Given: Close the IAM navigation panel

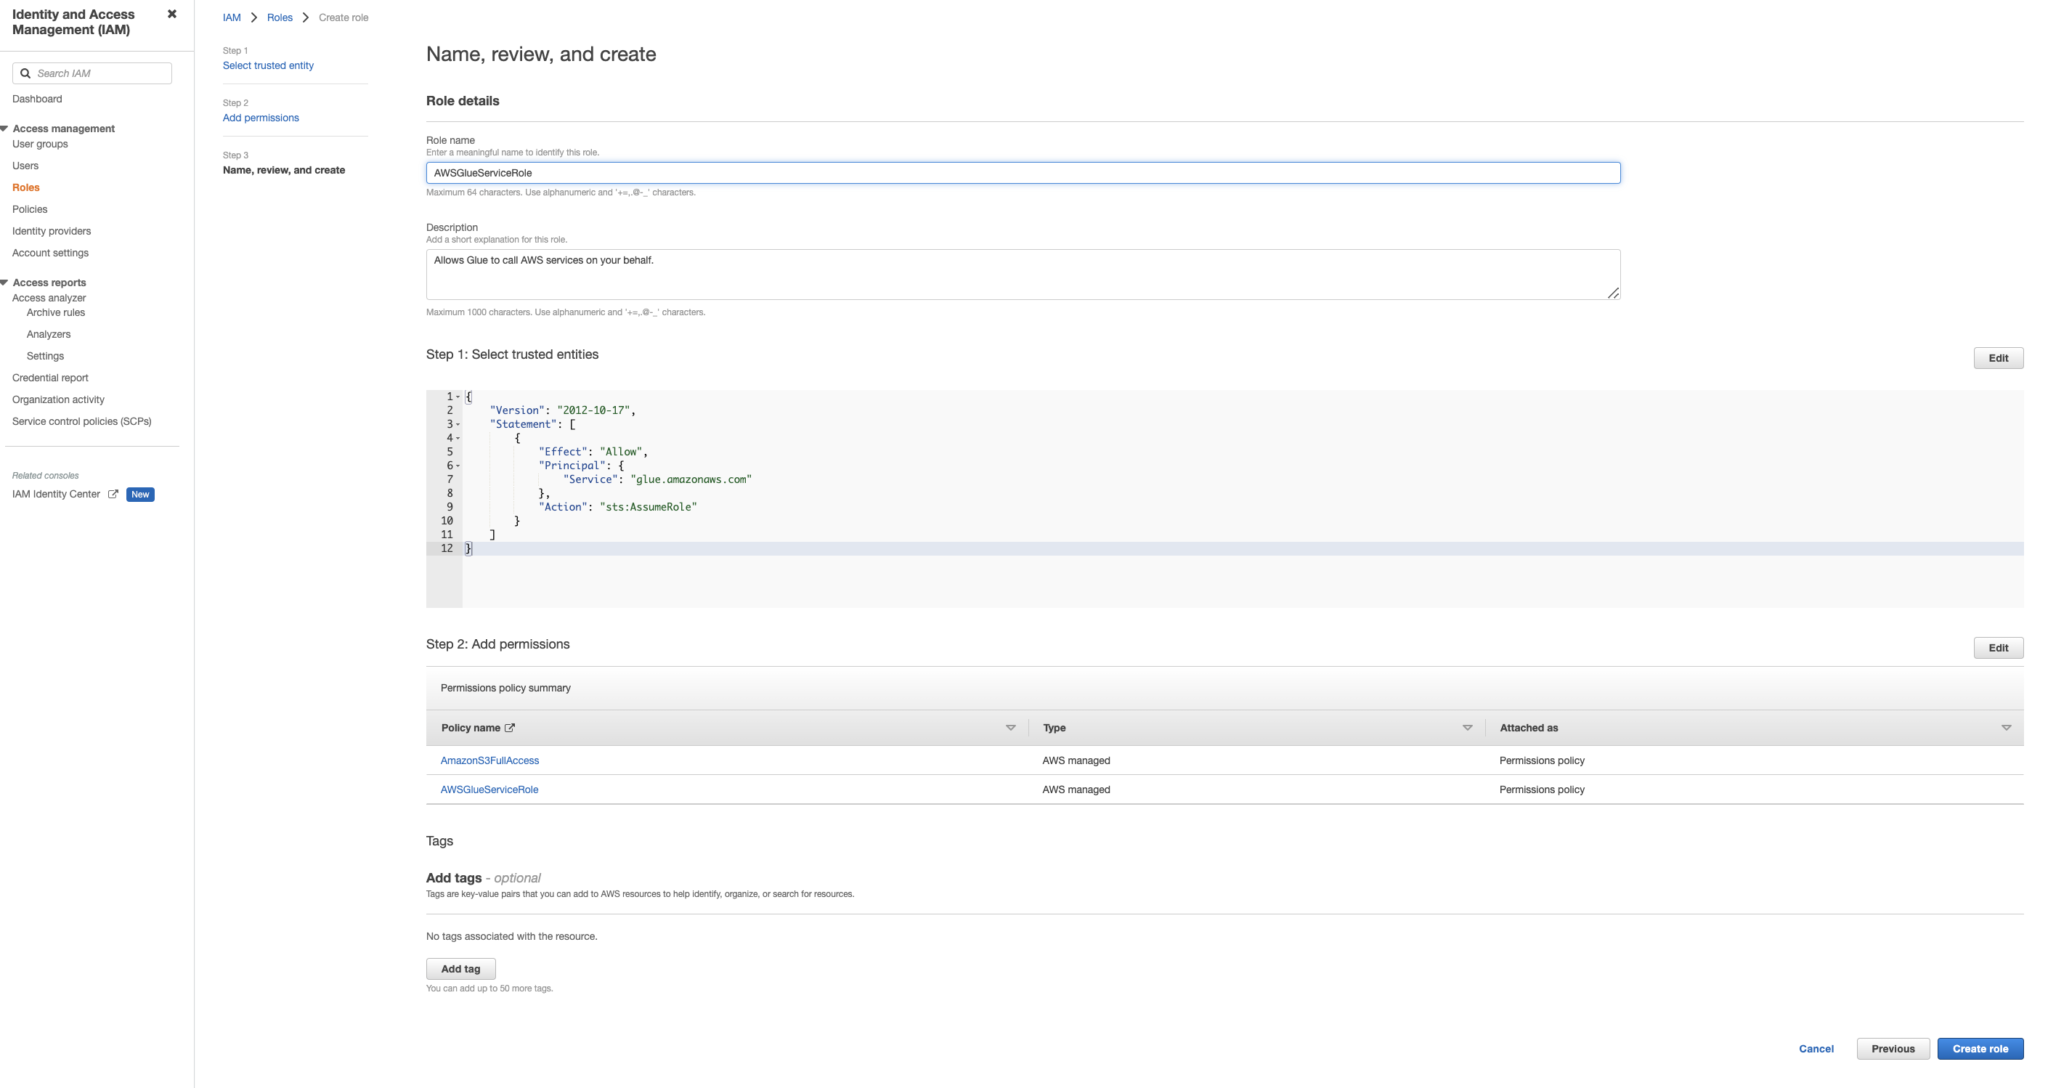Looking at the screenshot, I should pos(172,14).
